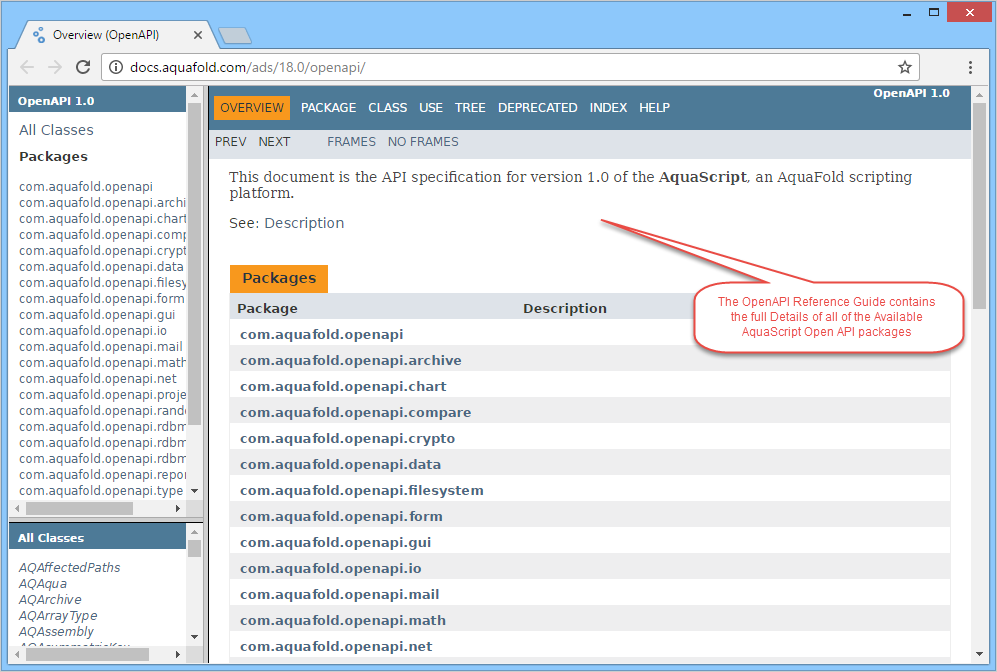
Task: Click All Classes frame scroll-up arrow
Action: click(195, 531)
